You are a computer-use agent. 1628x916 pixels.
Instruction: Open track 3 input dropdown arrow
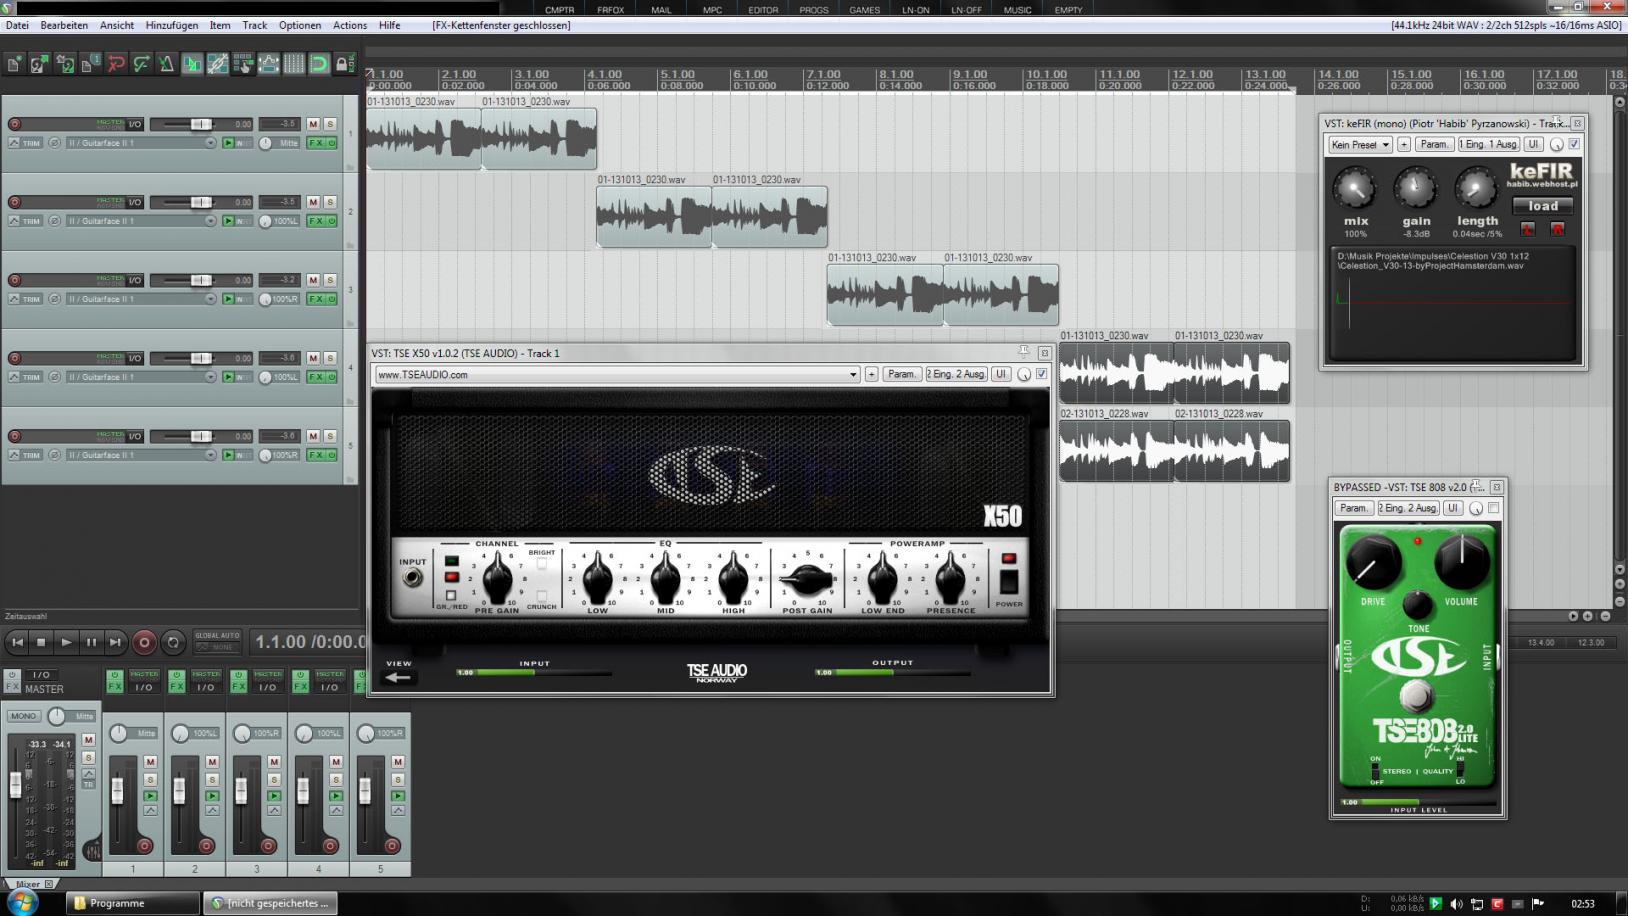(210, 299)
